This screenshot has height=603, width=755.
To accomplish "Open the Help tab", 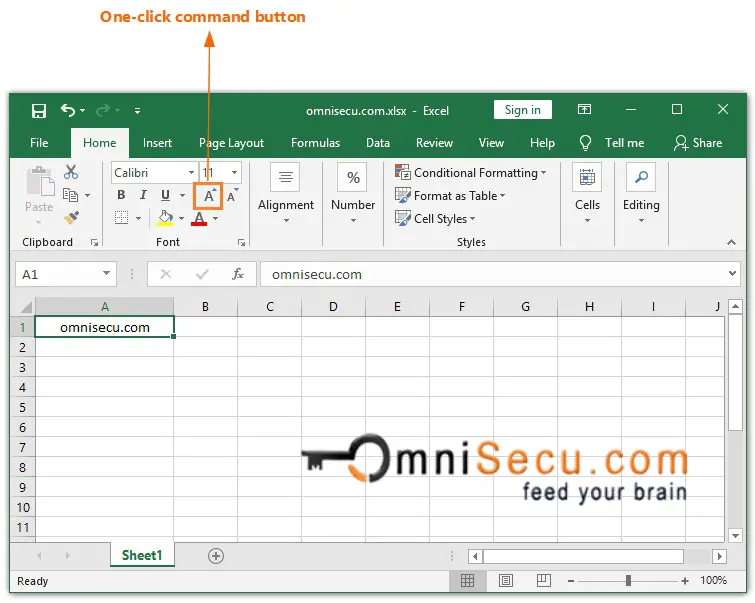I will (542, 143).
